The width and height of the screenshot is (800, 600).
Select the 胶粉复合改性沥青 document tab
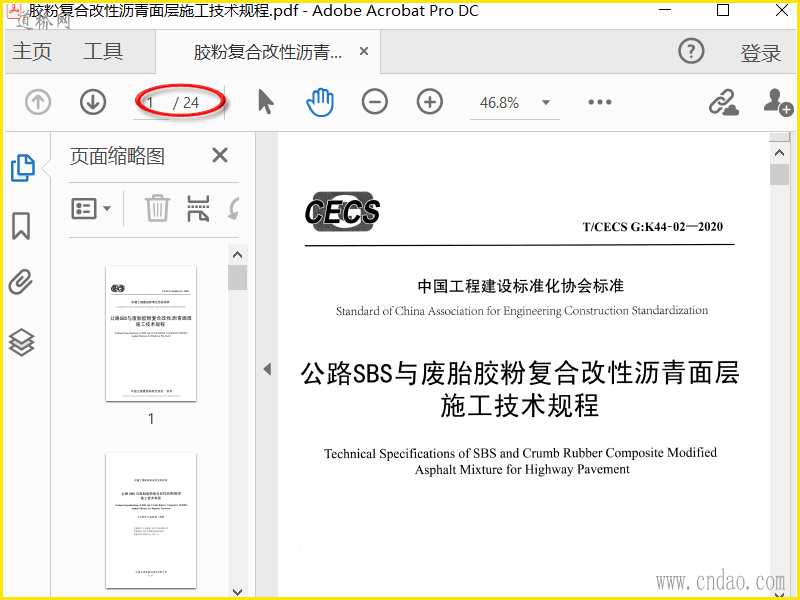pos(267,52)
